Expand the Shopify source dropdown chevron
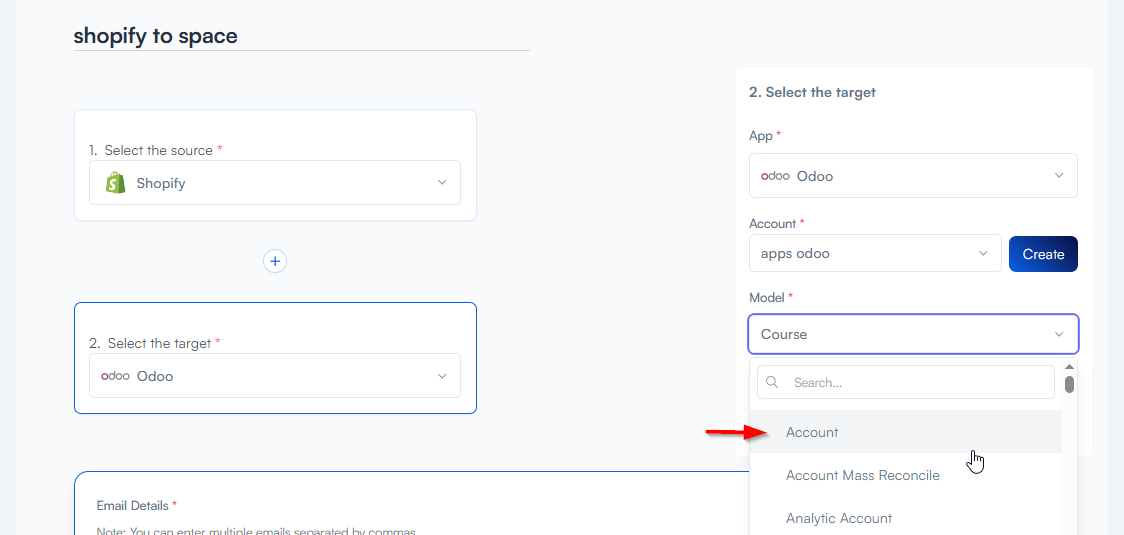The height and width of the screenshot is (535, 1124). 442,183
